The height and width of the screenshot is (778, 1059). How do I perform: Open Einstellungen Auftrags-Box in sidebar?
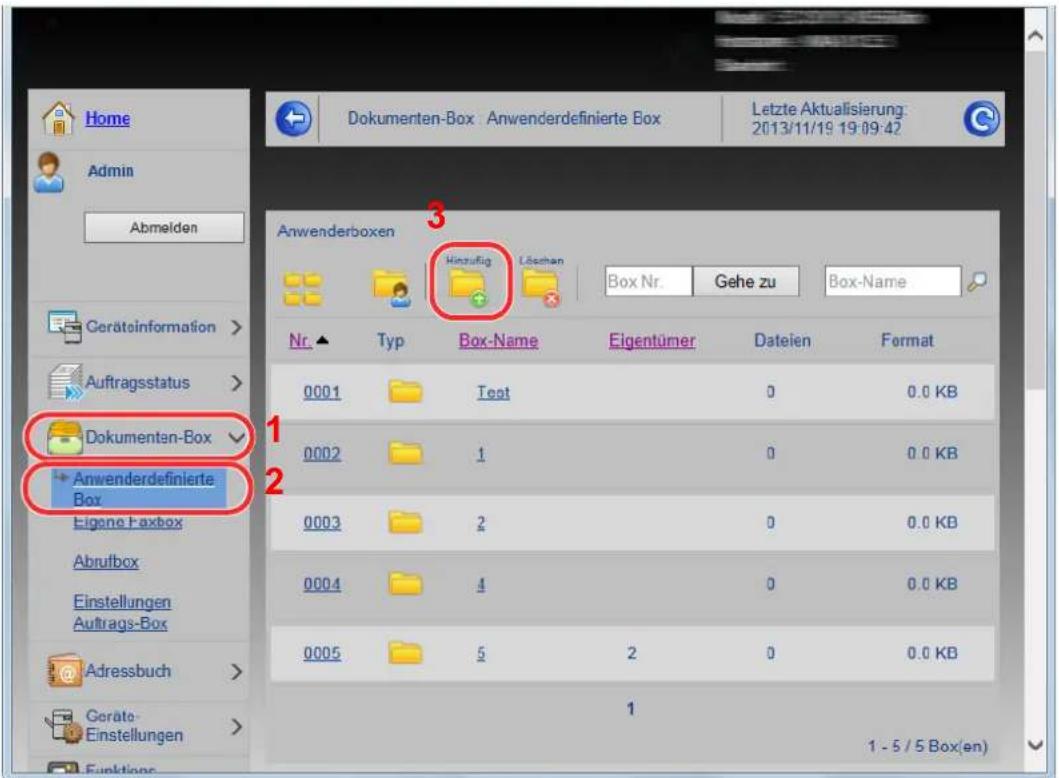pyautogui.click(x=122, y=613)
